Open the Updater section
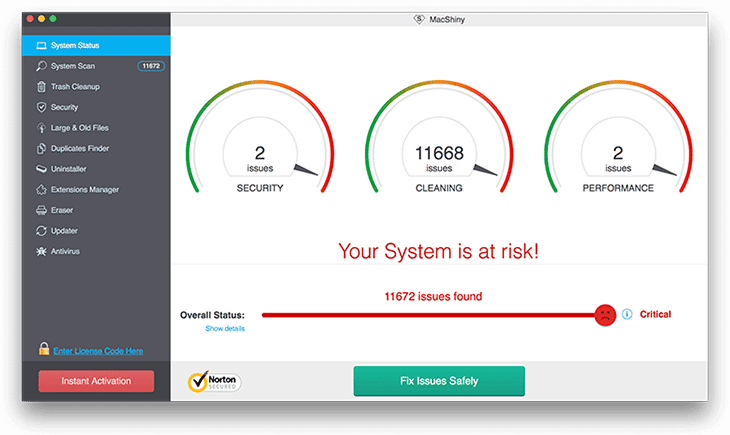This screenshot has height=435, width=730. coord(64,231)
